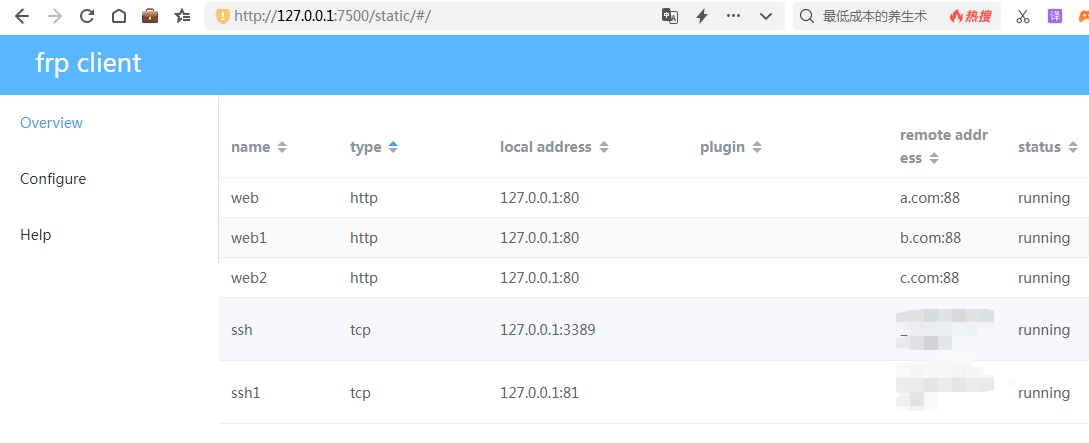Click the hot search 热搜 button
Viewport: 1089px width, 443px height.
pyautogui.click(x=971, y=16)
